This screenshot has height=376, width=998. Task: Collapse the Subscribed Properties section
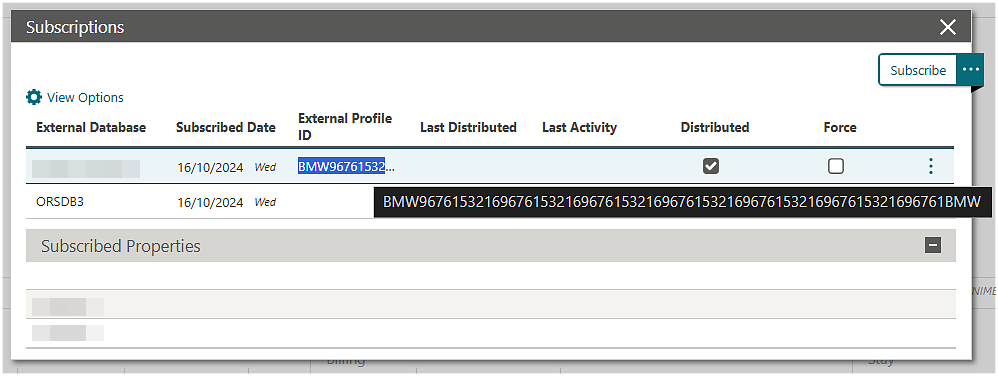click(933, 245)
